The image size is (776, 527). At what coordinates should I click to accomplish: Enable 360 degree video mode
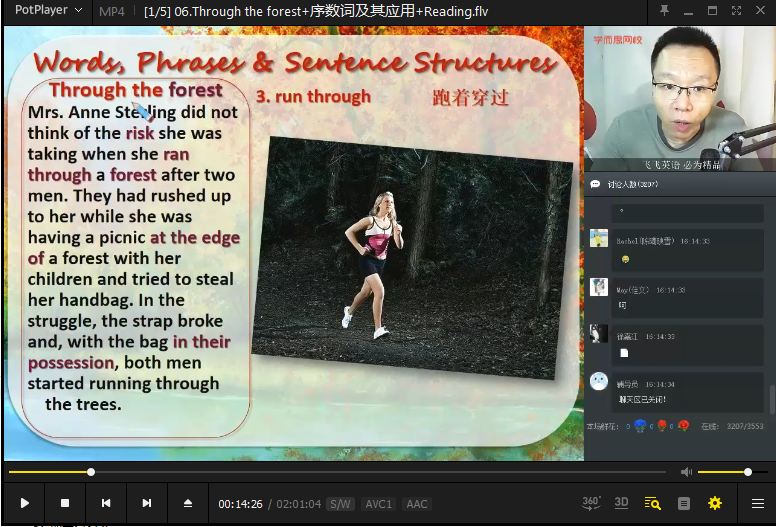591,503
